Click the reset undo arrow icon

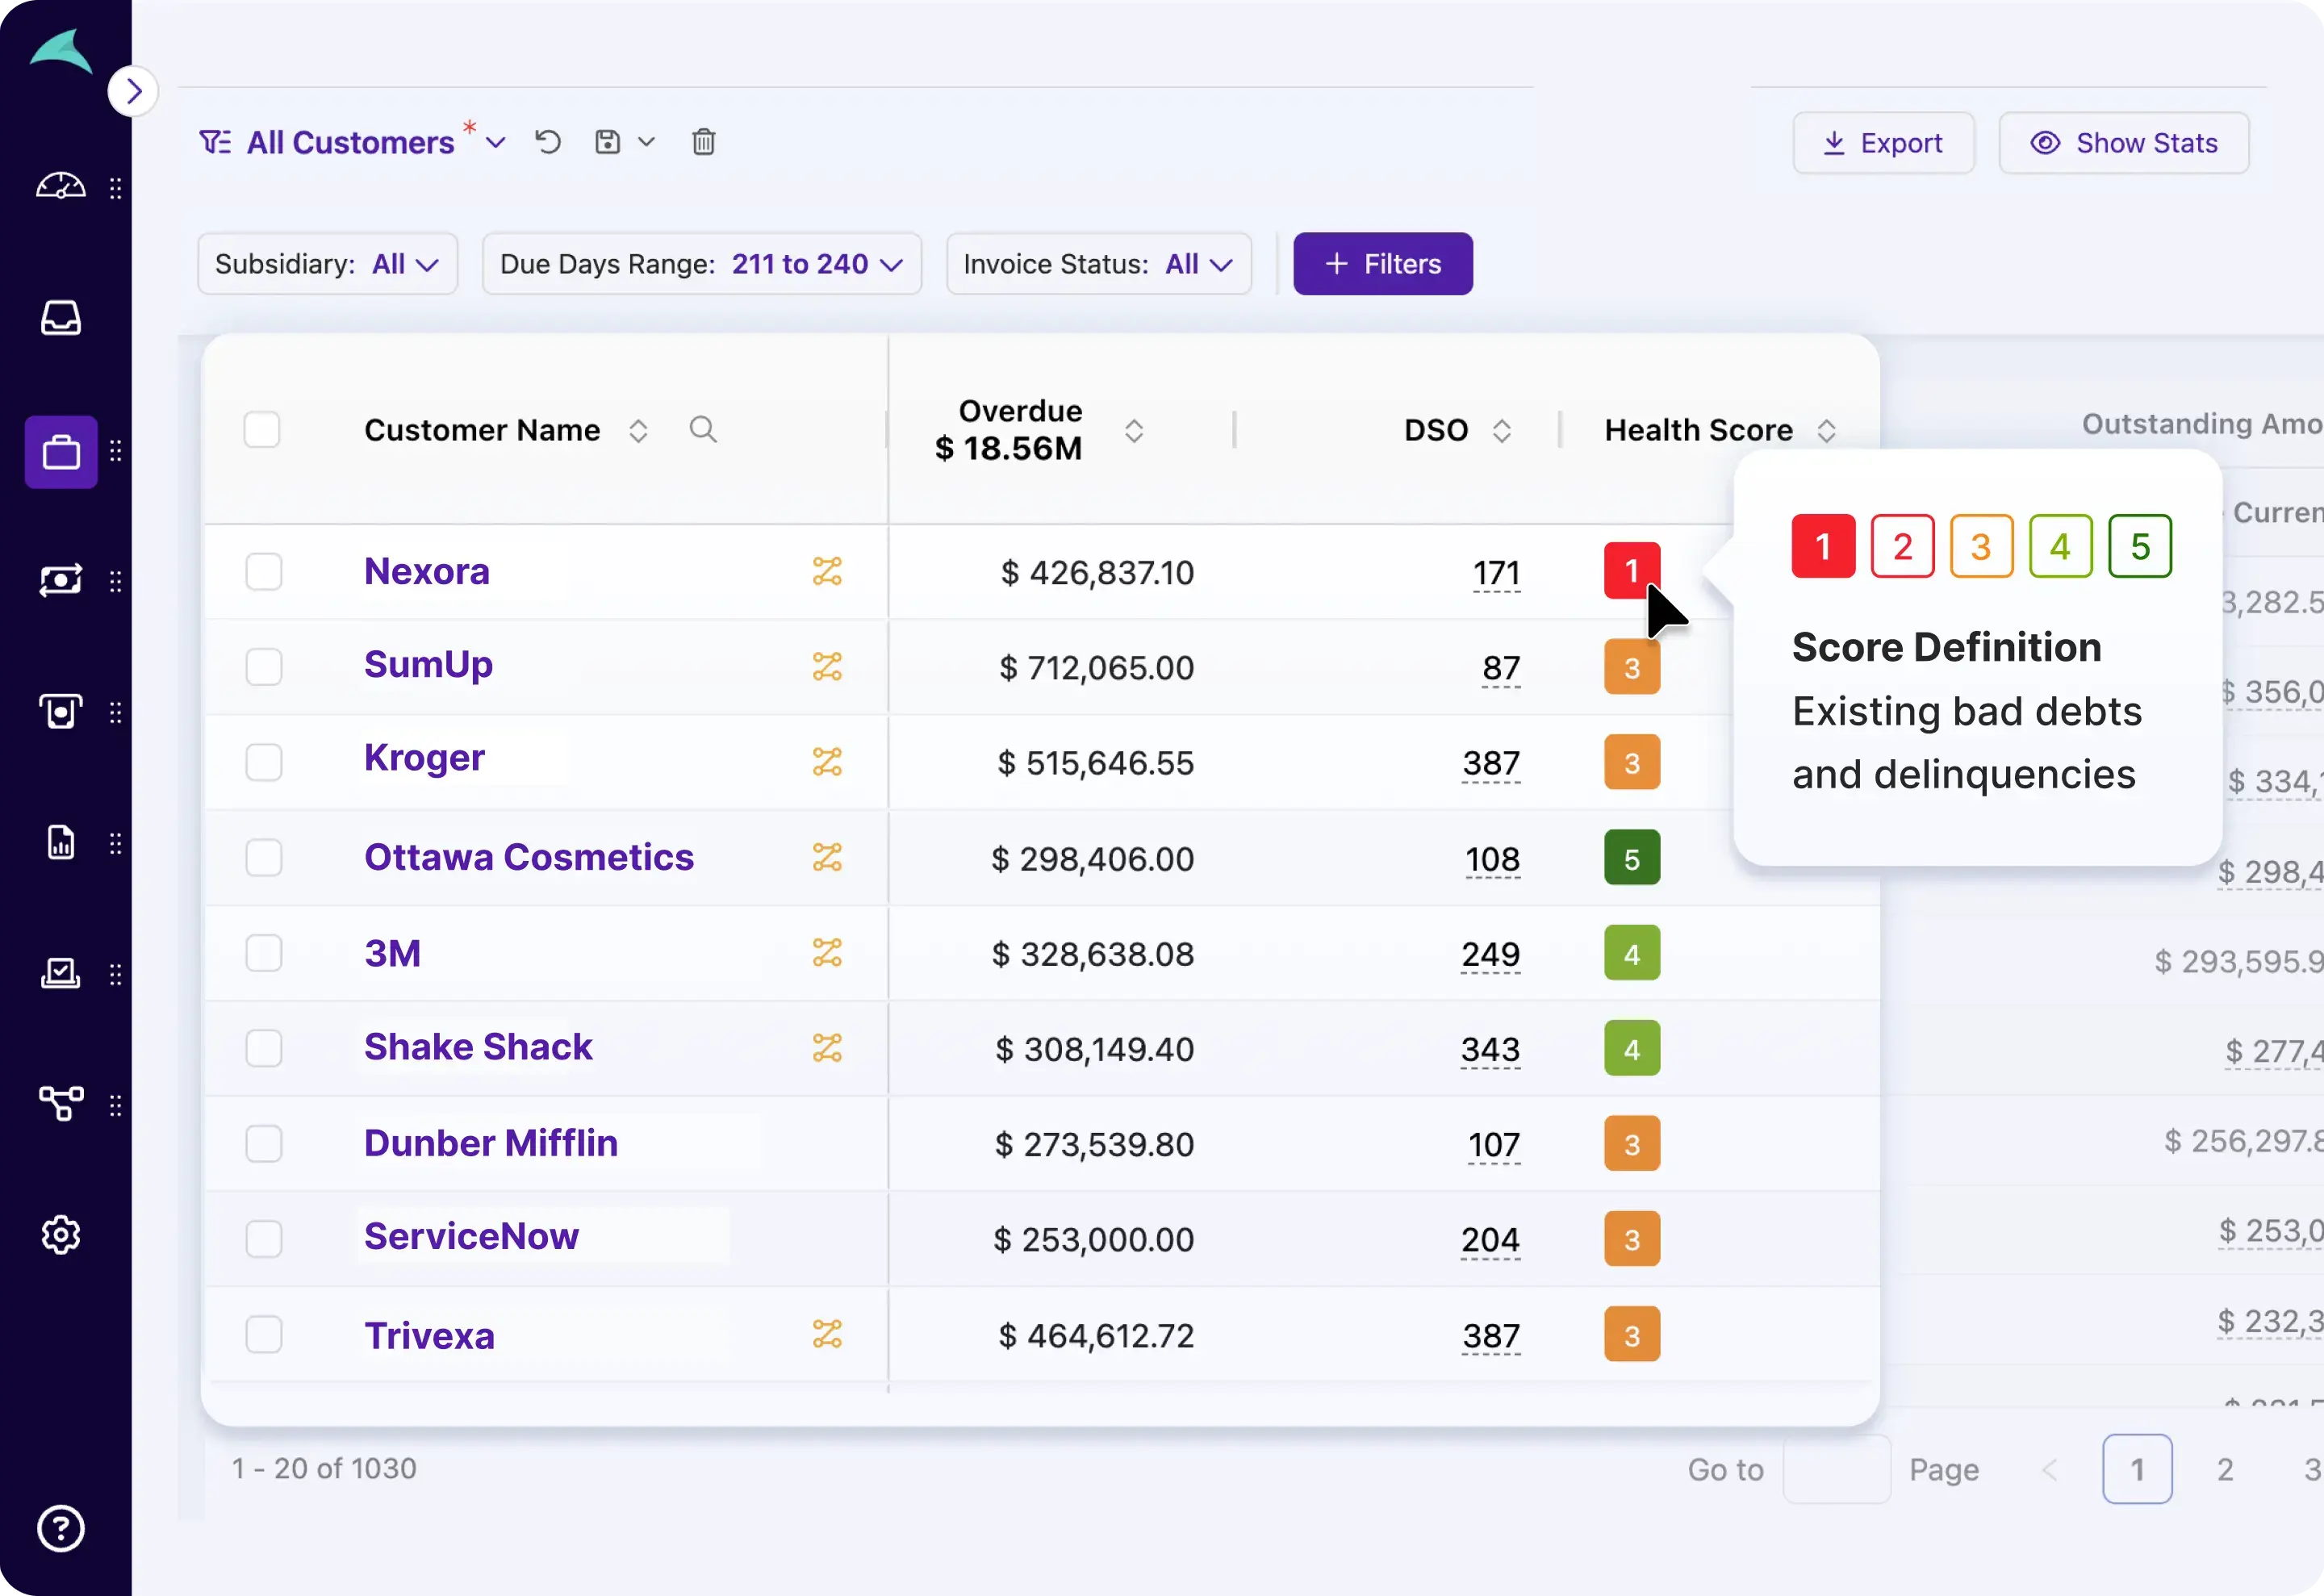(548, 142)
